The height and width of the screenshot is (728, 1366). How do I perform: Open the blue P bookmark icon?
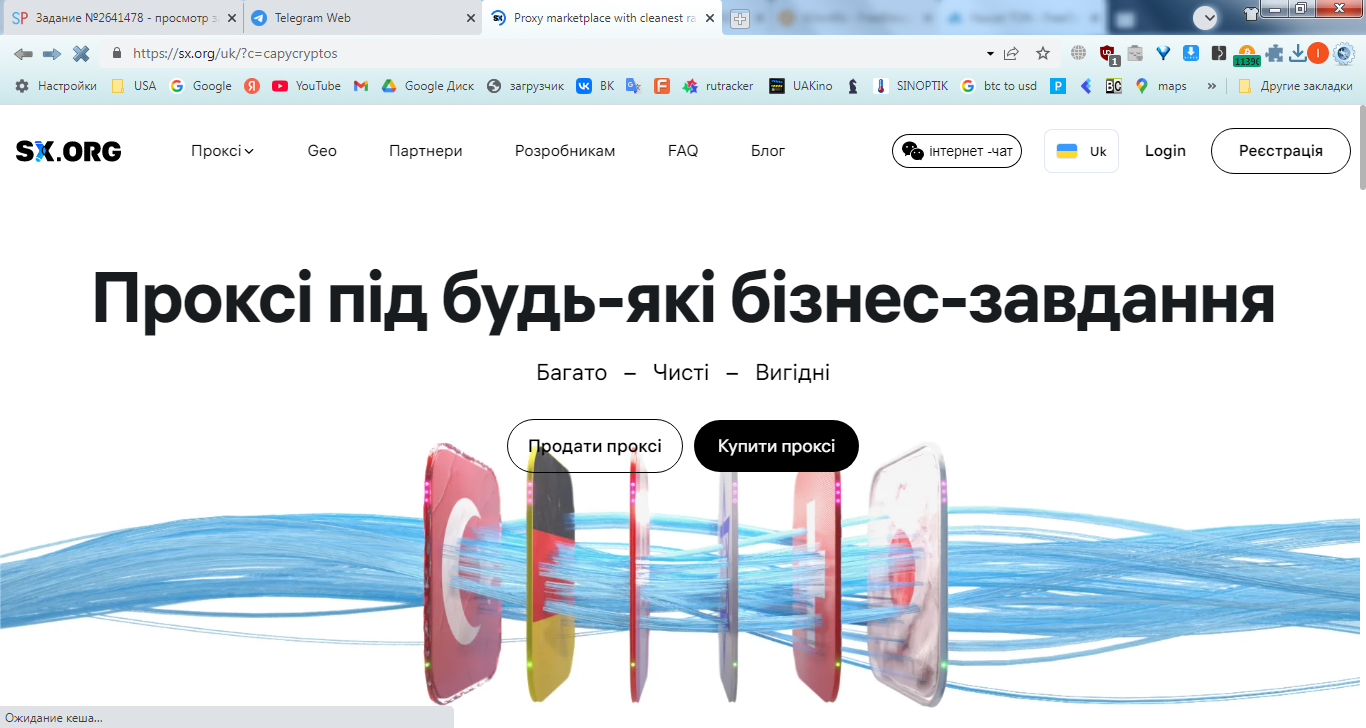coord(1058,86)
